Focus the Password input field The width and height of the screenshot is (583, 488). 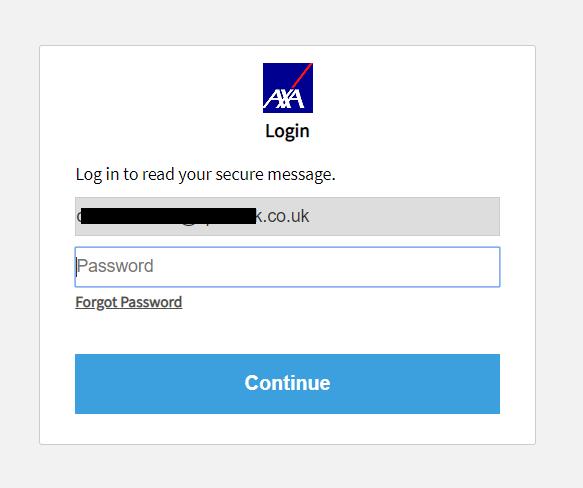[x=287, y=267]
